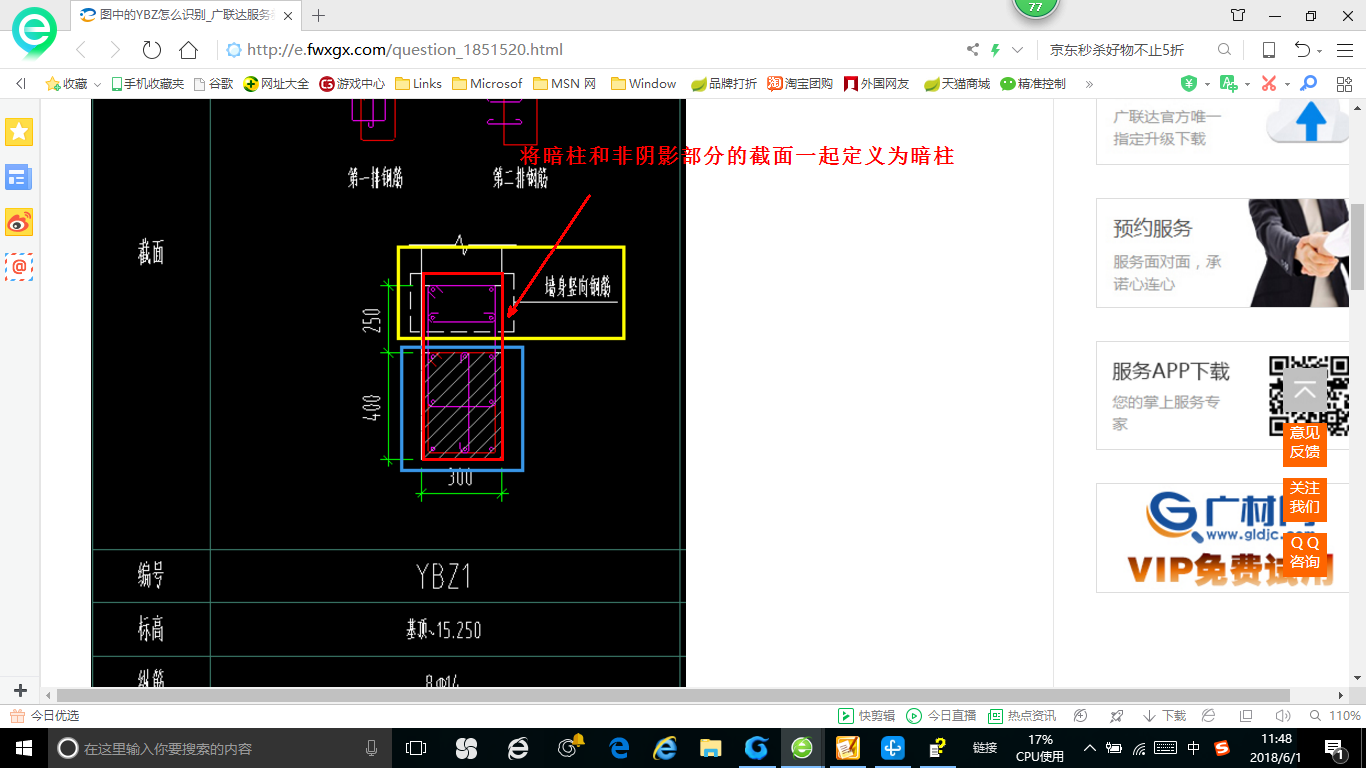Open the 网址大全 bookmark
The width and height of the screenshot is (1366, 768).
click(276, 84)
